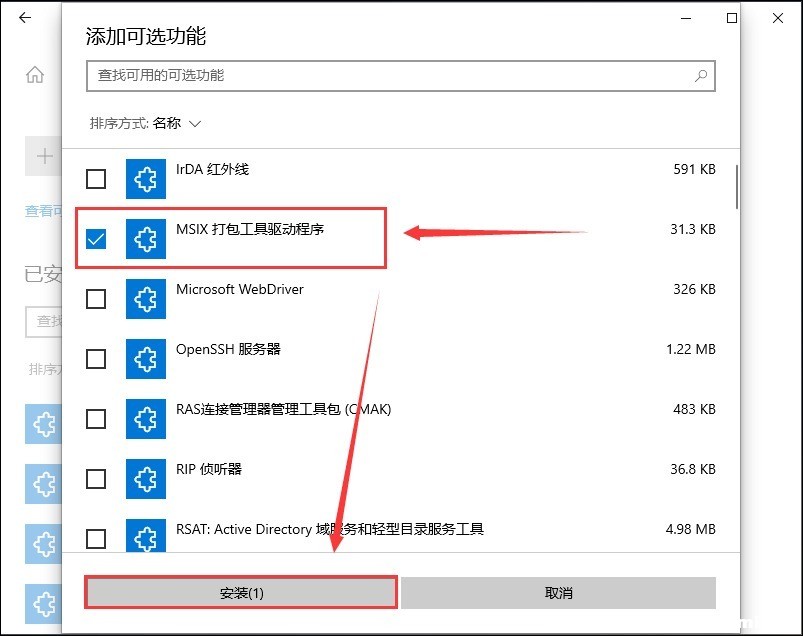Click the RIP 侦听器 feature icon
Viewport: 803px width, 636px height.
pos(146,479)
